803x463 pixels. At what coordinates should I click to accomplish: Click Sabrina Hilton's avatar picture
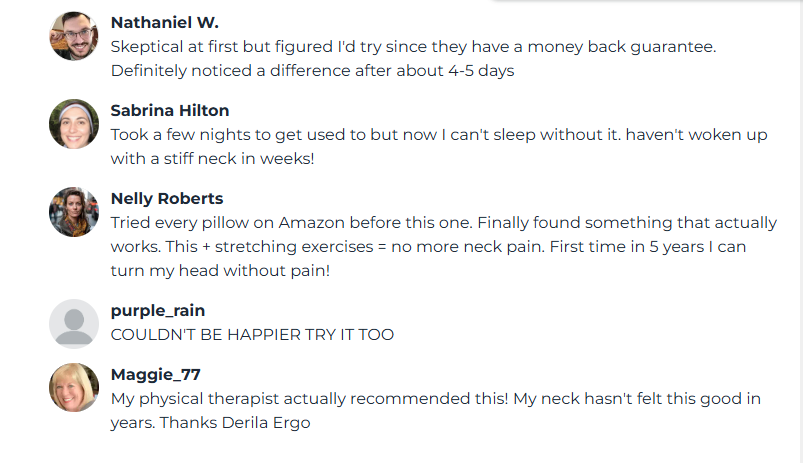(74, 124)
